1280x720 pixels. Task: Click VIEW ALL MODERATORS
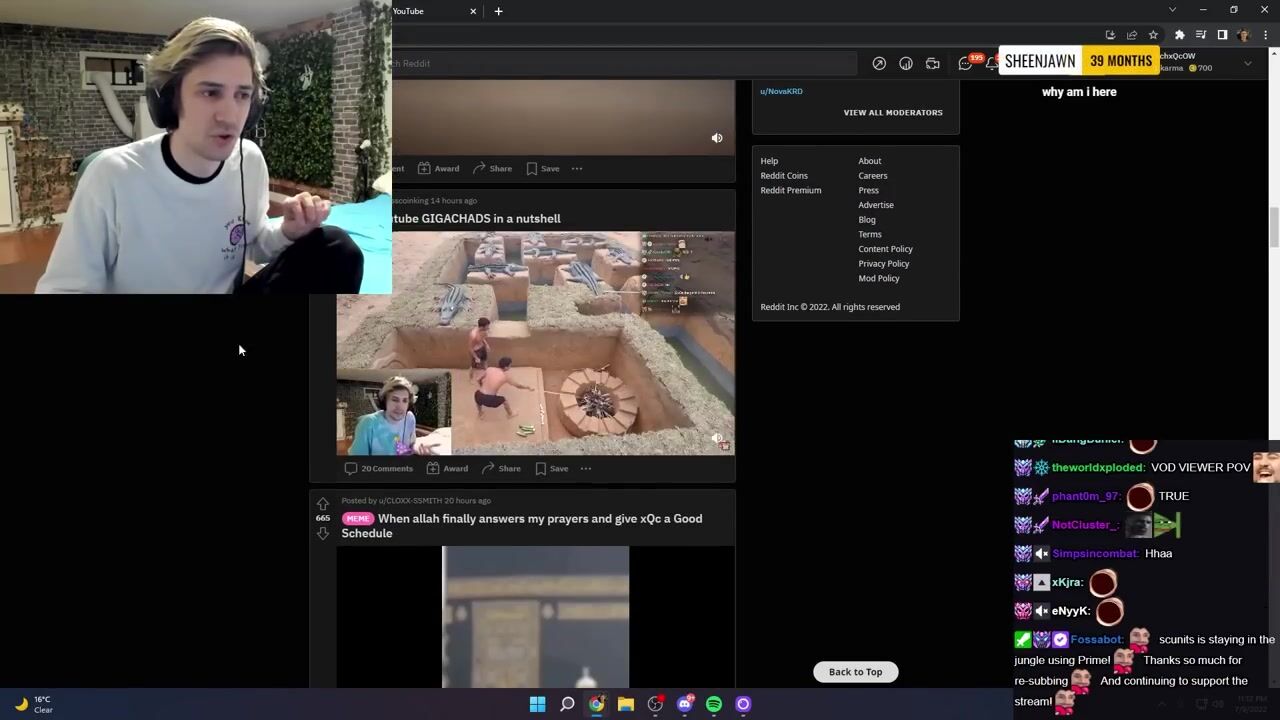pyautogui.click(x=893, y=112)
